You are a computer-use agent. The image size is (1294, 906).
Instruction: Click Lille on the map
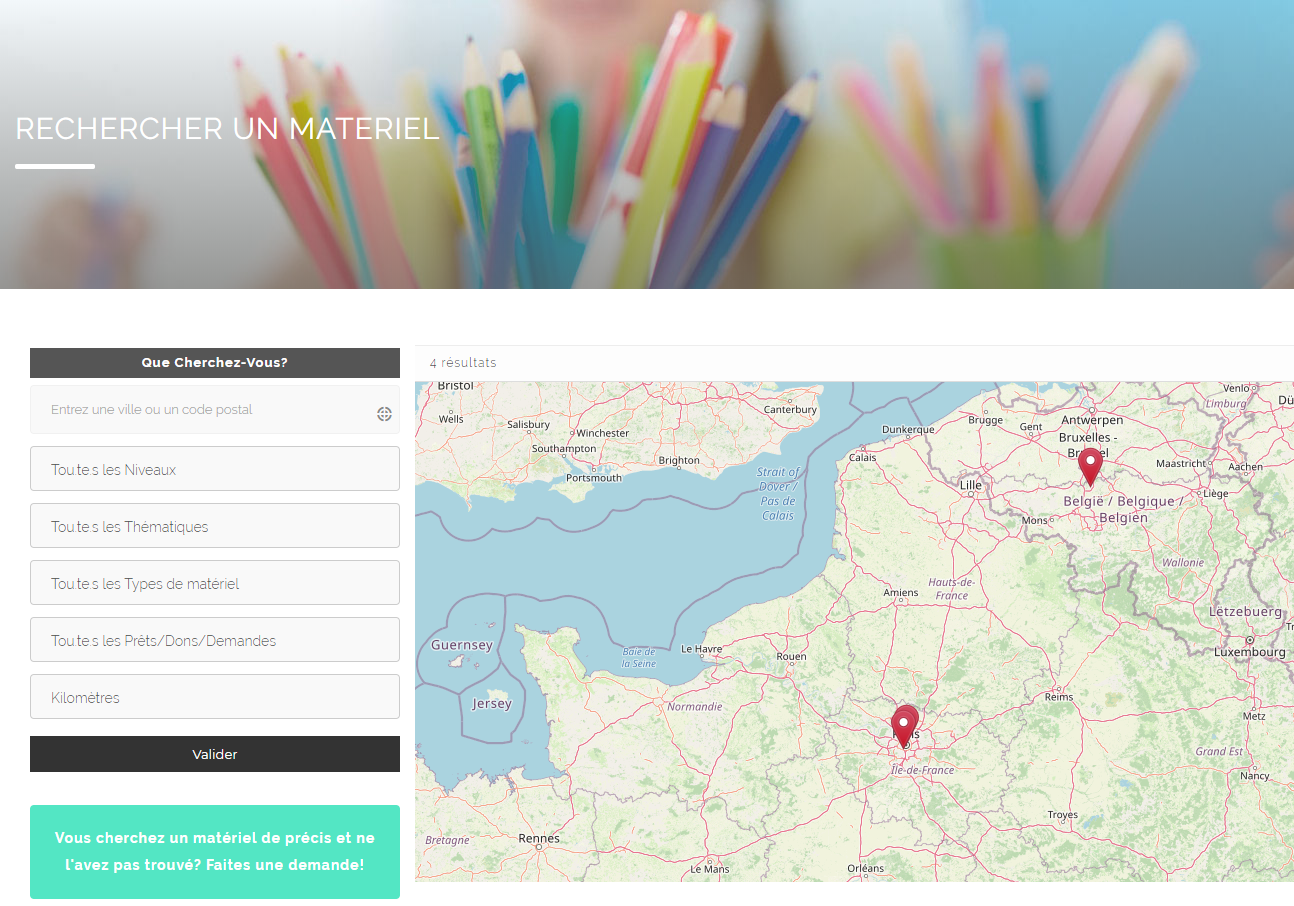coord(970,485)
